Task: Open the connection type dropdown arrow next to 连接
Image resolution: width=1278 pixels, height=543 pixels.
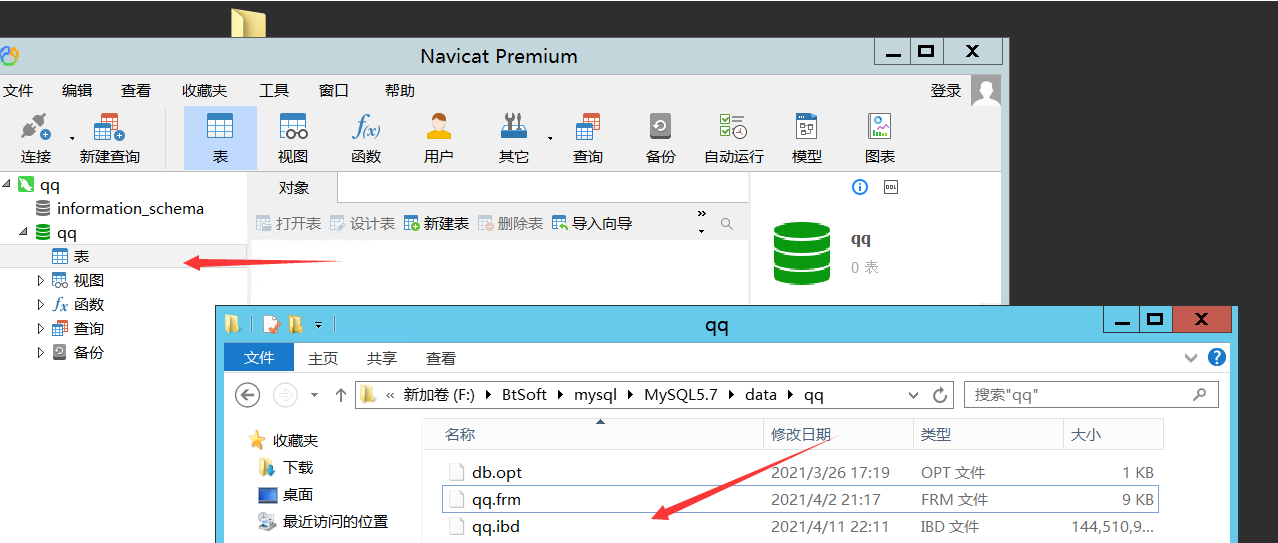Action: click(72, 138)
